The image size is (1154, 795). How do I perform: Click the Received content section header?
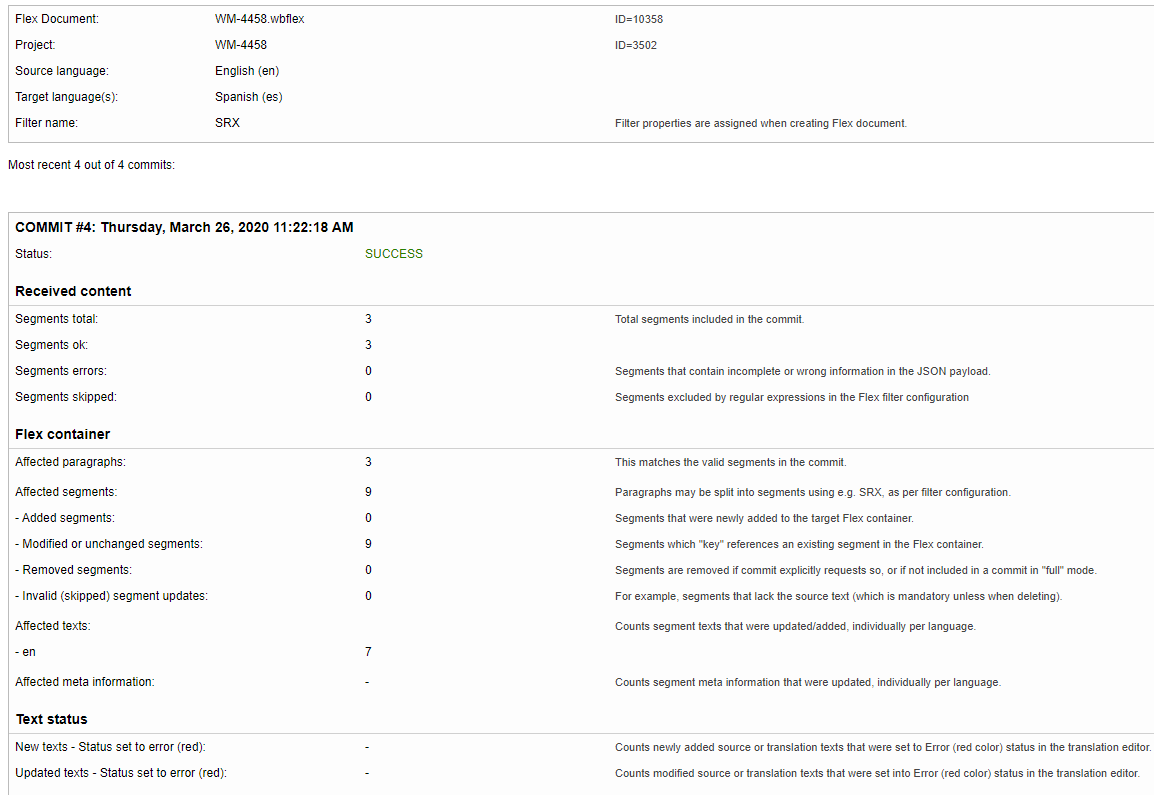tap(73, 291)
